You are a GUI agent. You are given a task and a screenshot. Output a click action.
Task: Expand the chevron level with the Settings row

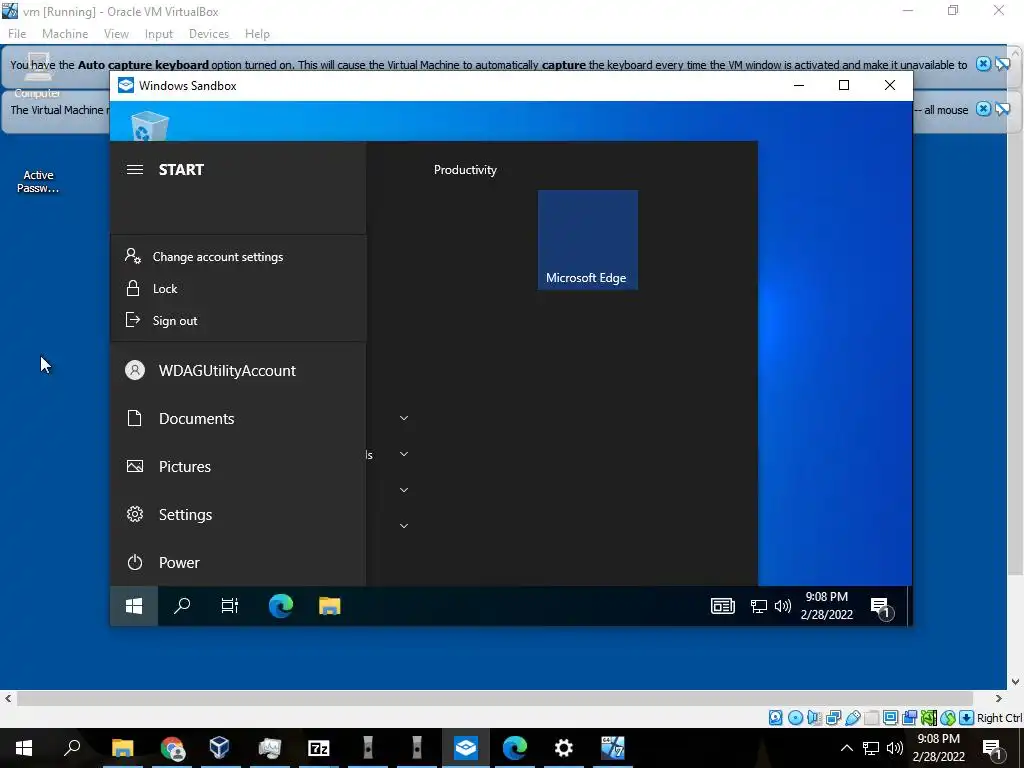click(x=404, y=526)
